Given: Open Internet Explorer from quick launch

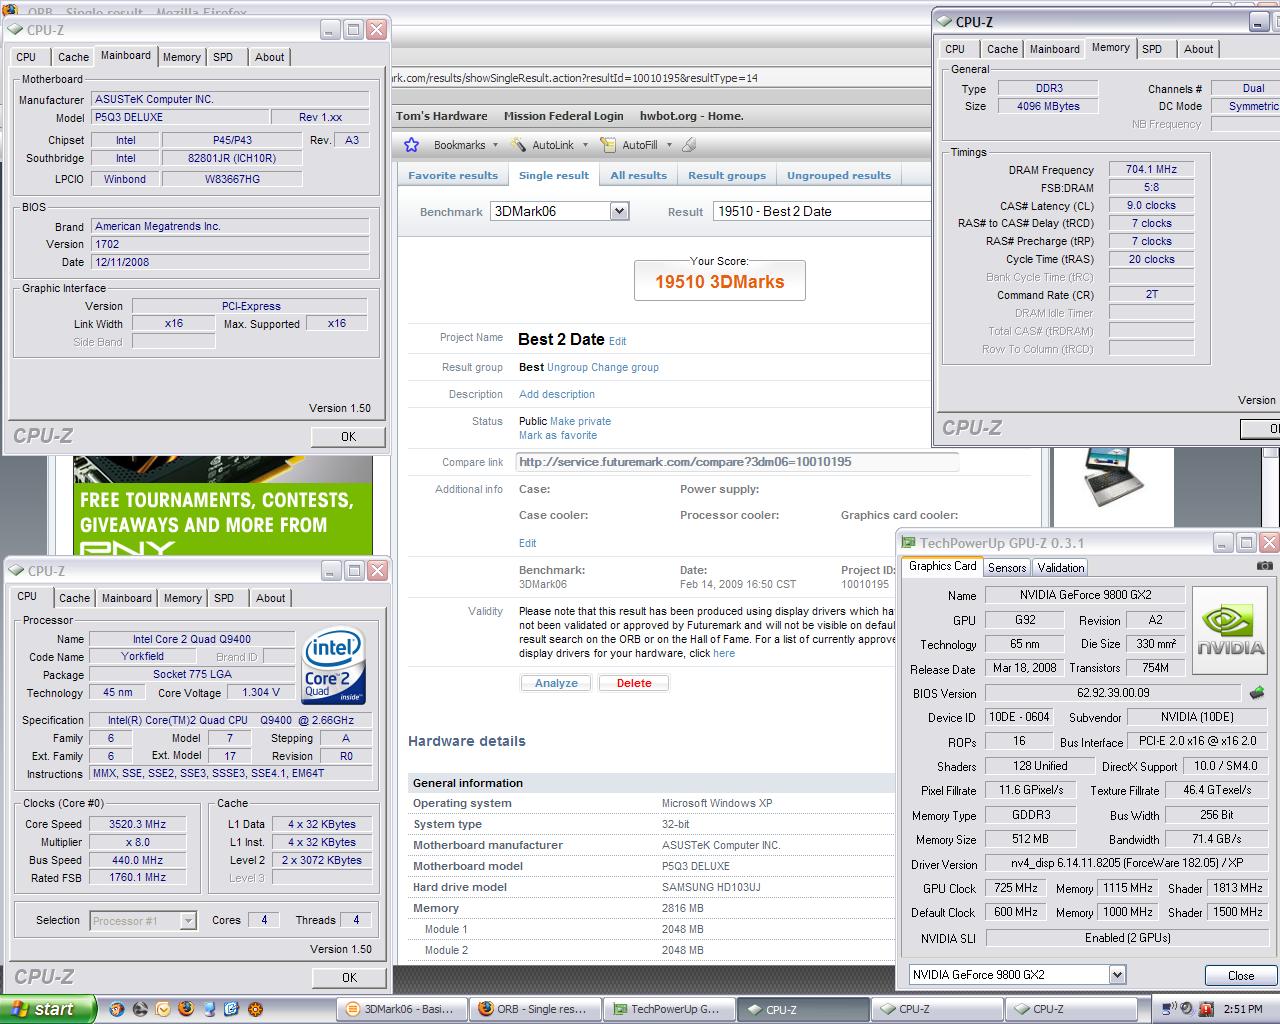Looking at the screenshot, I should [x=232, y=1009].
